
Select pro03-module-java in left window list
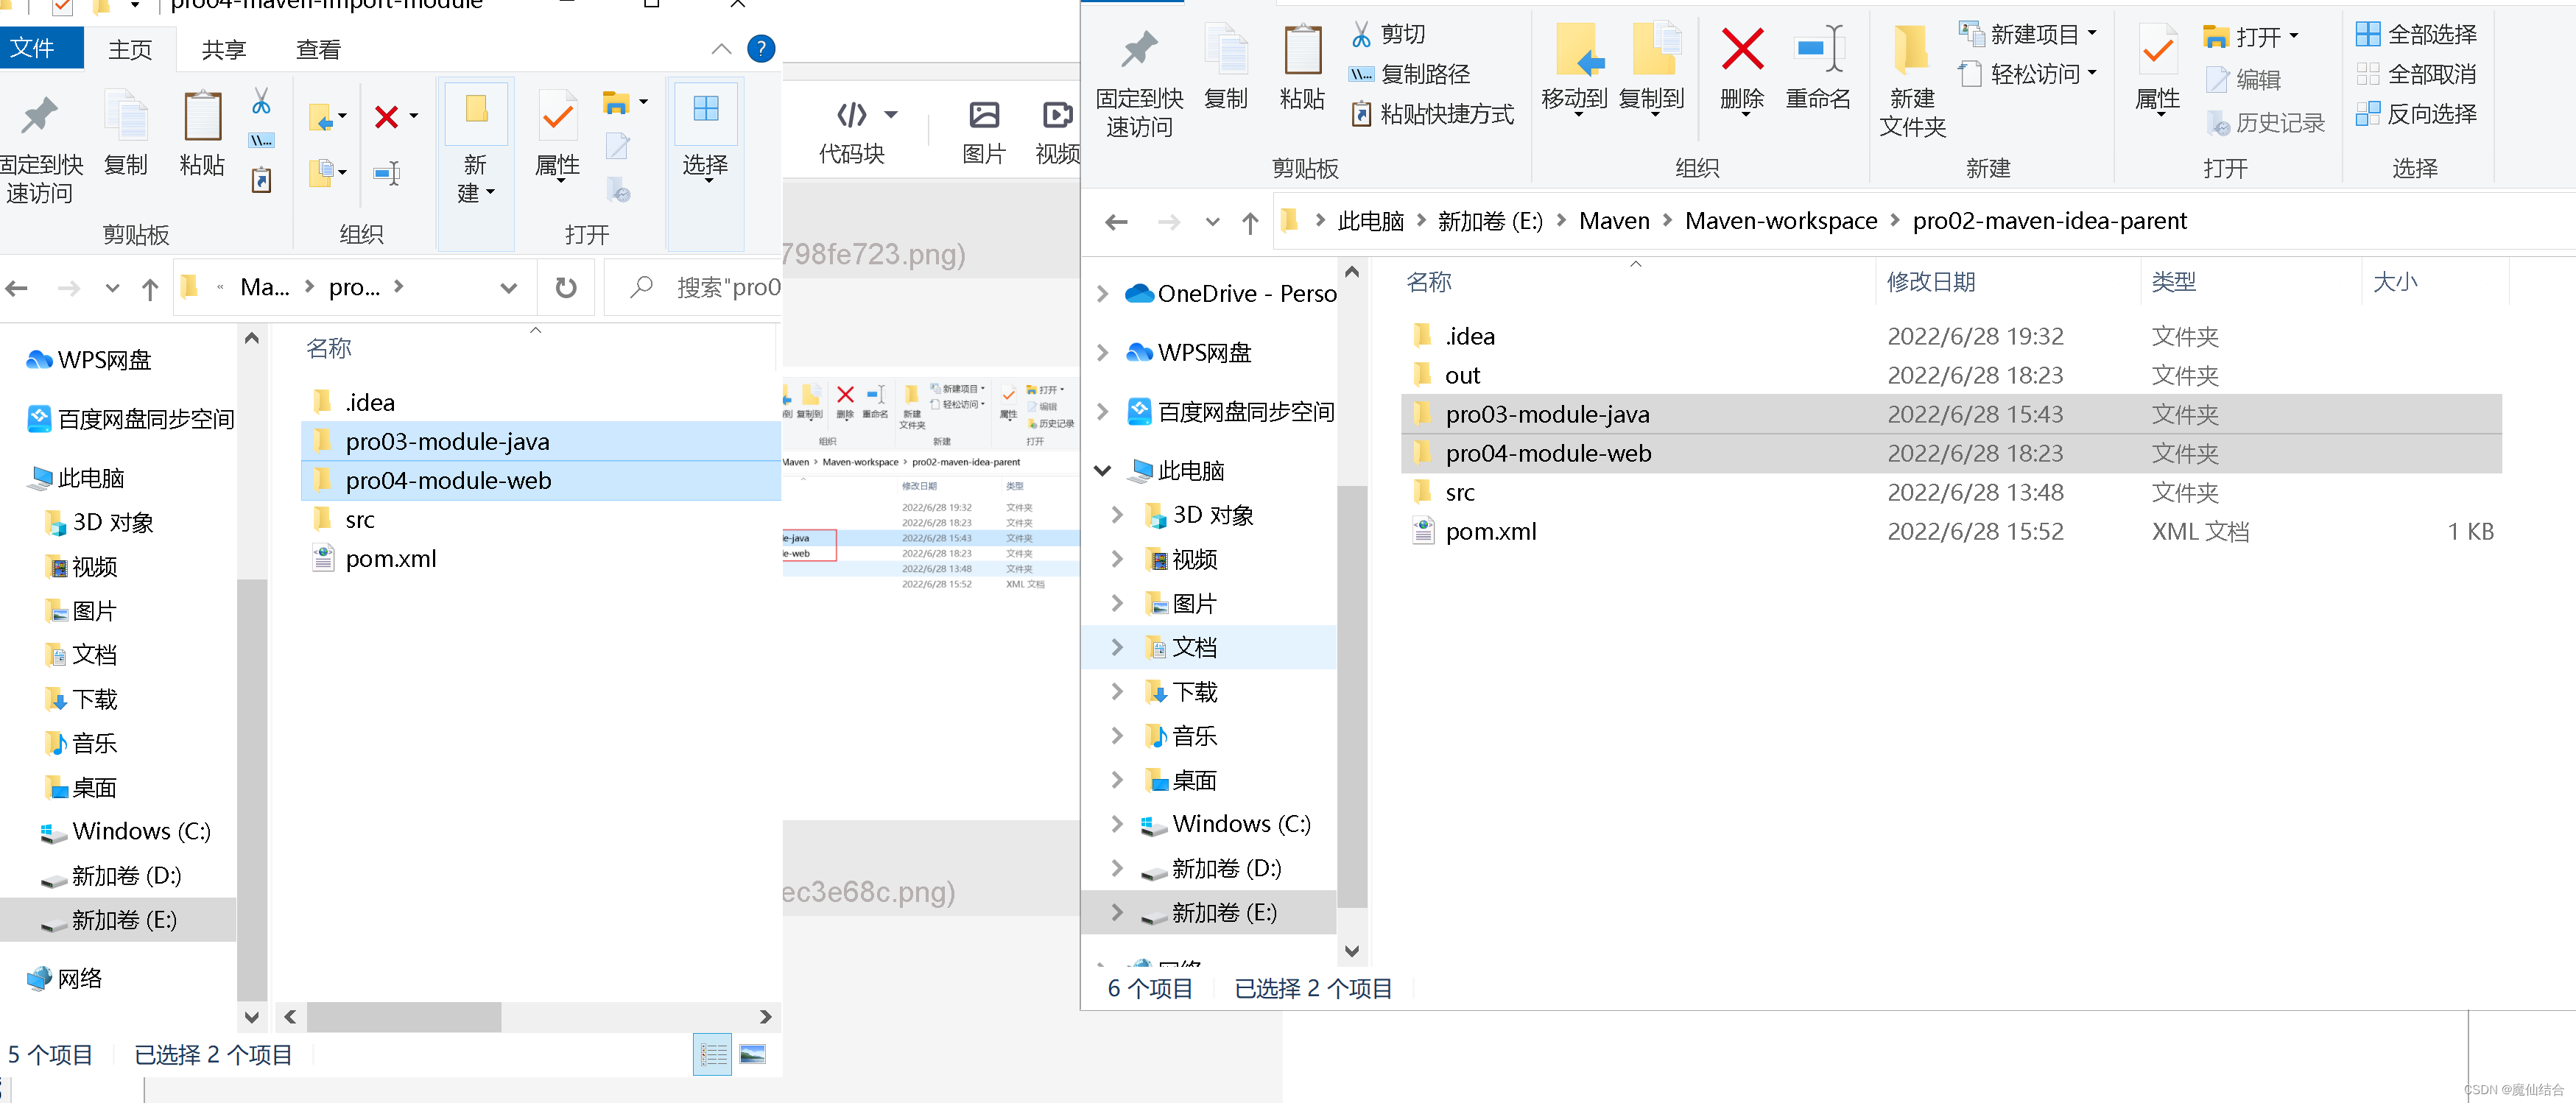point(541,441)
